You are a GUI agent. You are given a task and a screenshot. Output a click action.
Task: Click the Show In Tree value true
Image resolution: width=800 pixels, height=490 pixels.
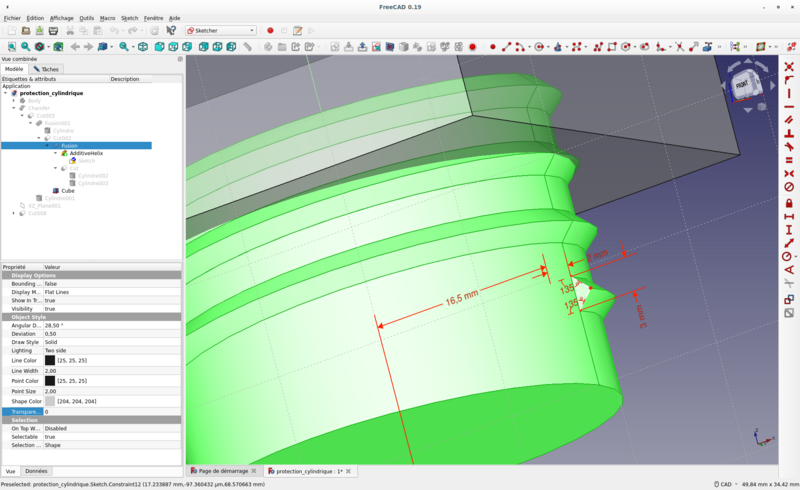point(50,300)
